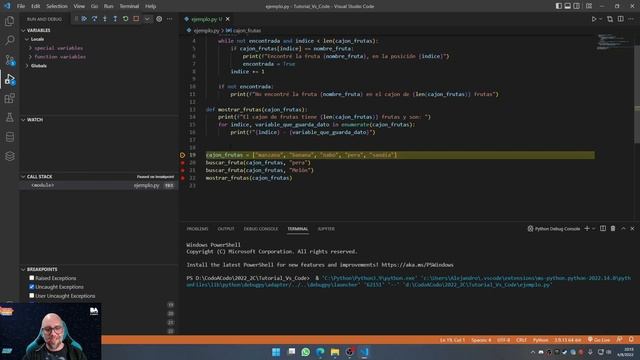Open the Windows Start menu
This screenshot has width=640, height=360.
[x=276, y=352]
